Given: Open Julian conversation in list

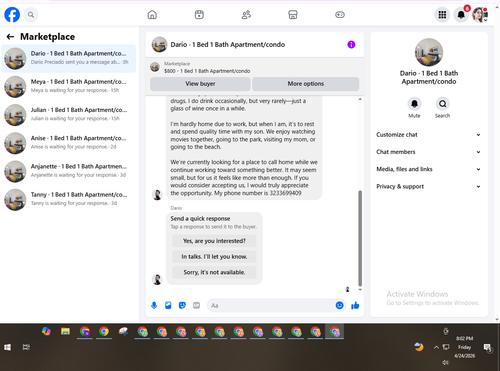Looking at the screenshot, I should tap(69, 115).
